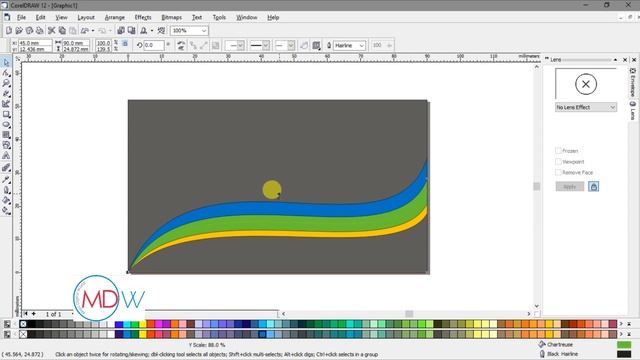Click the Undo icon in the toolbar
Image resolution: width=640 pixels, height=360 pixels.
point(85,31)
